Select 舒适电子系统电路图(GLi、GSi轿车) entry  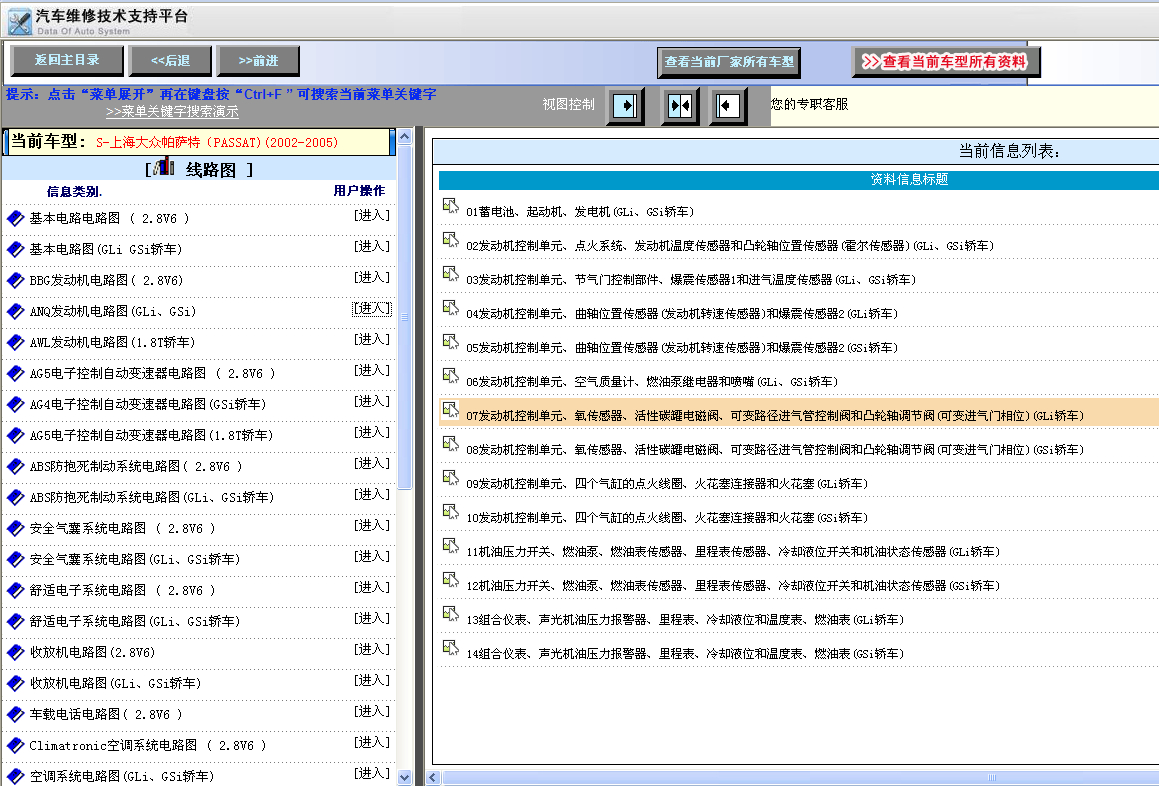[135, 621]
